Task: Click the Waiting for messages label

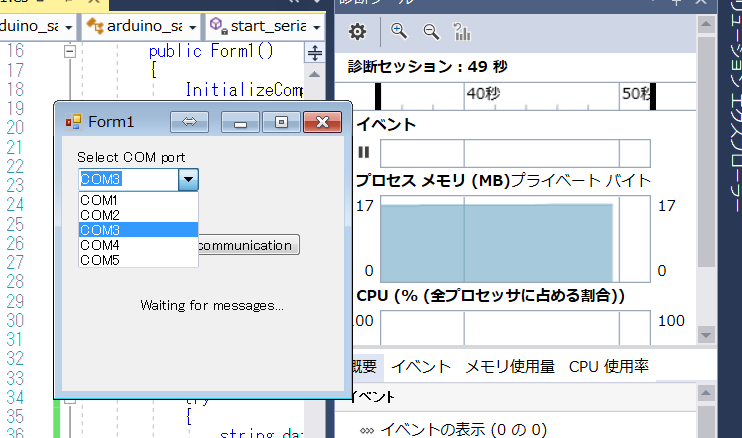Action: coord(212,306)
